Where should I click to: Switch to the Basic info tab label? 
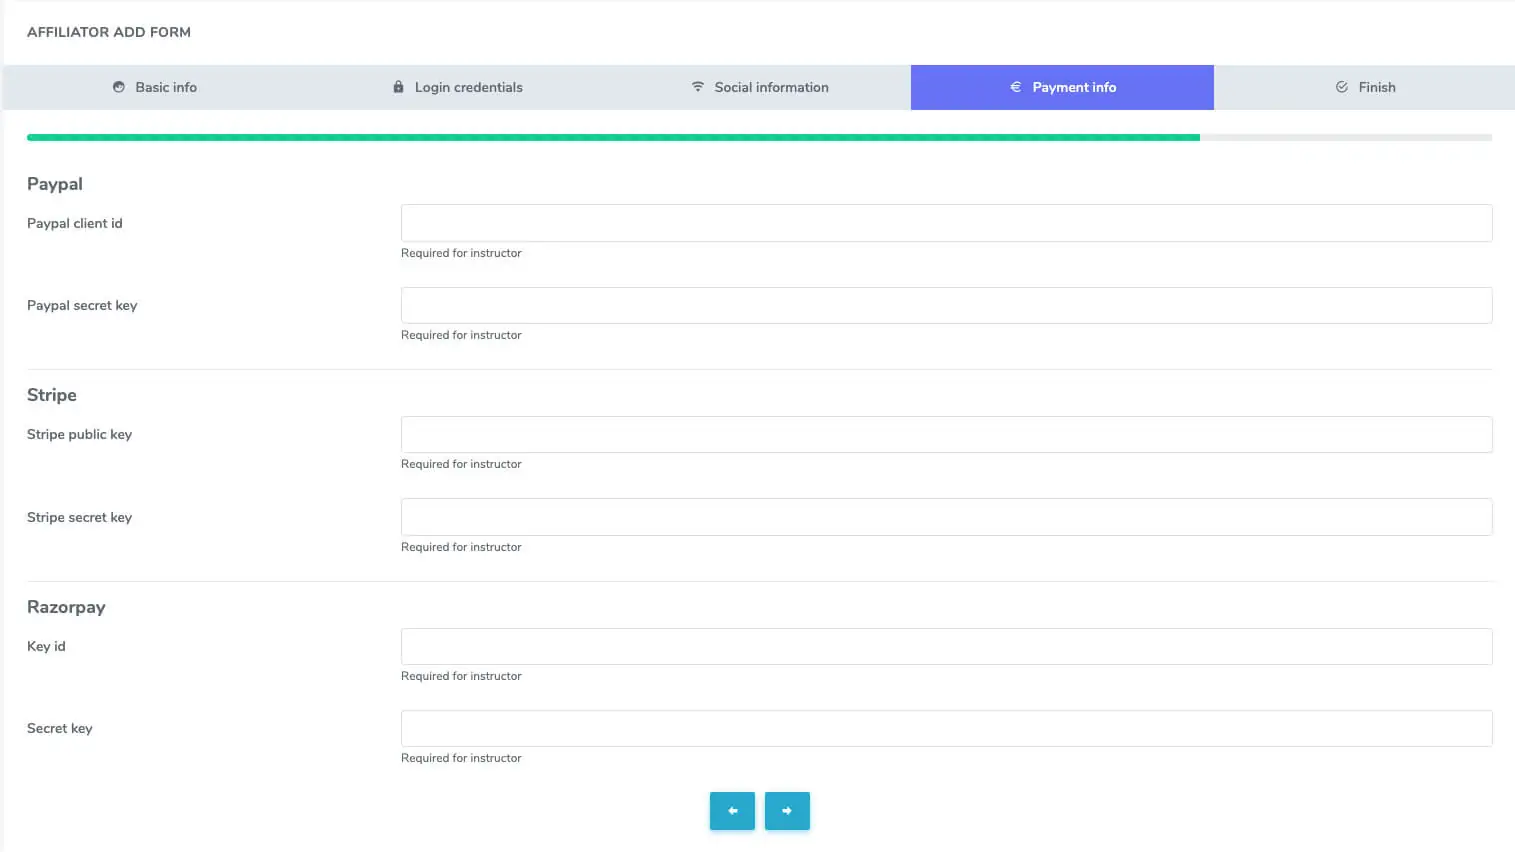click(x=166, y=87)
